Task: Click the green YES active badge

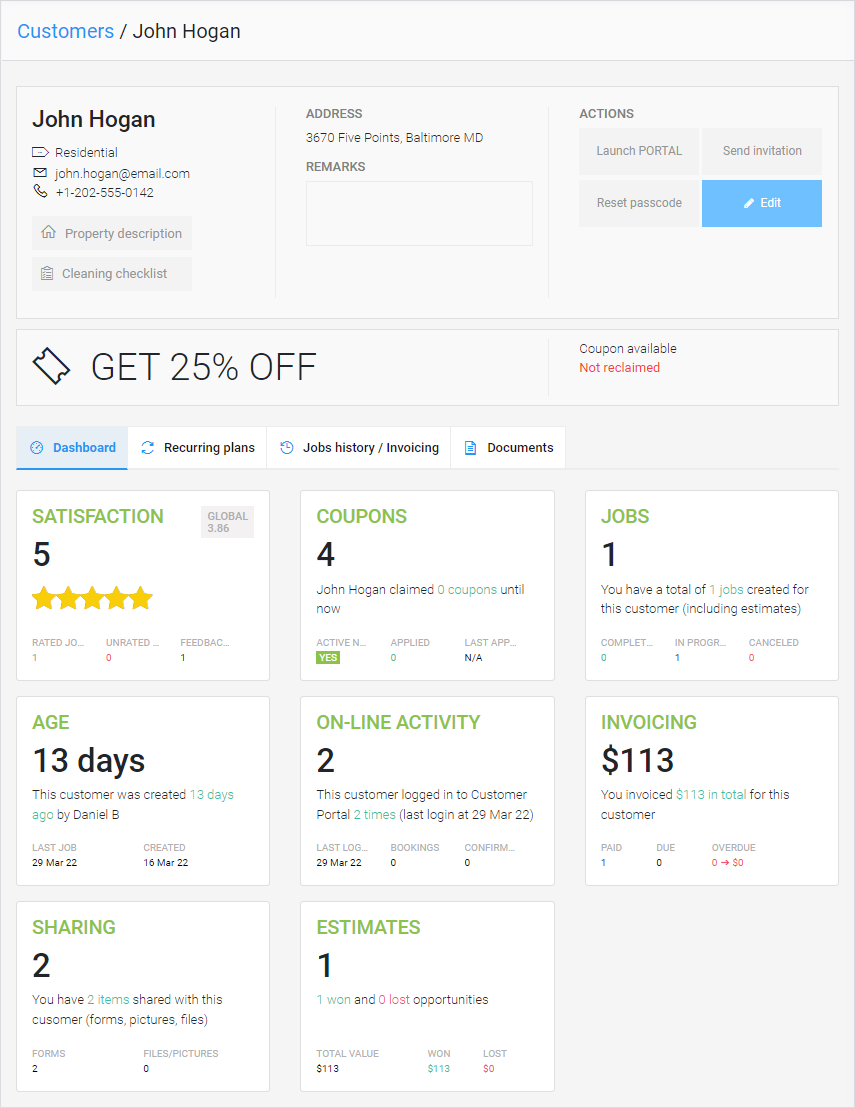Action: (x=328, y=658)
